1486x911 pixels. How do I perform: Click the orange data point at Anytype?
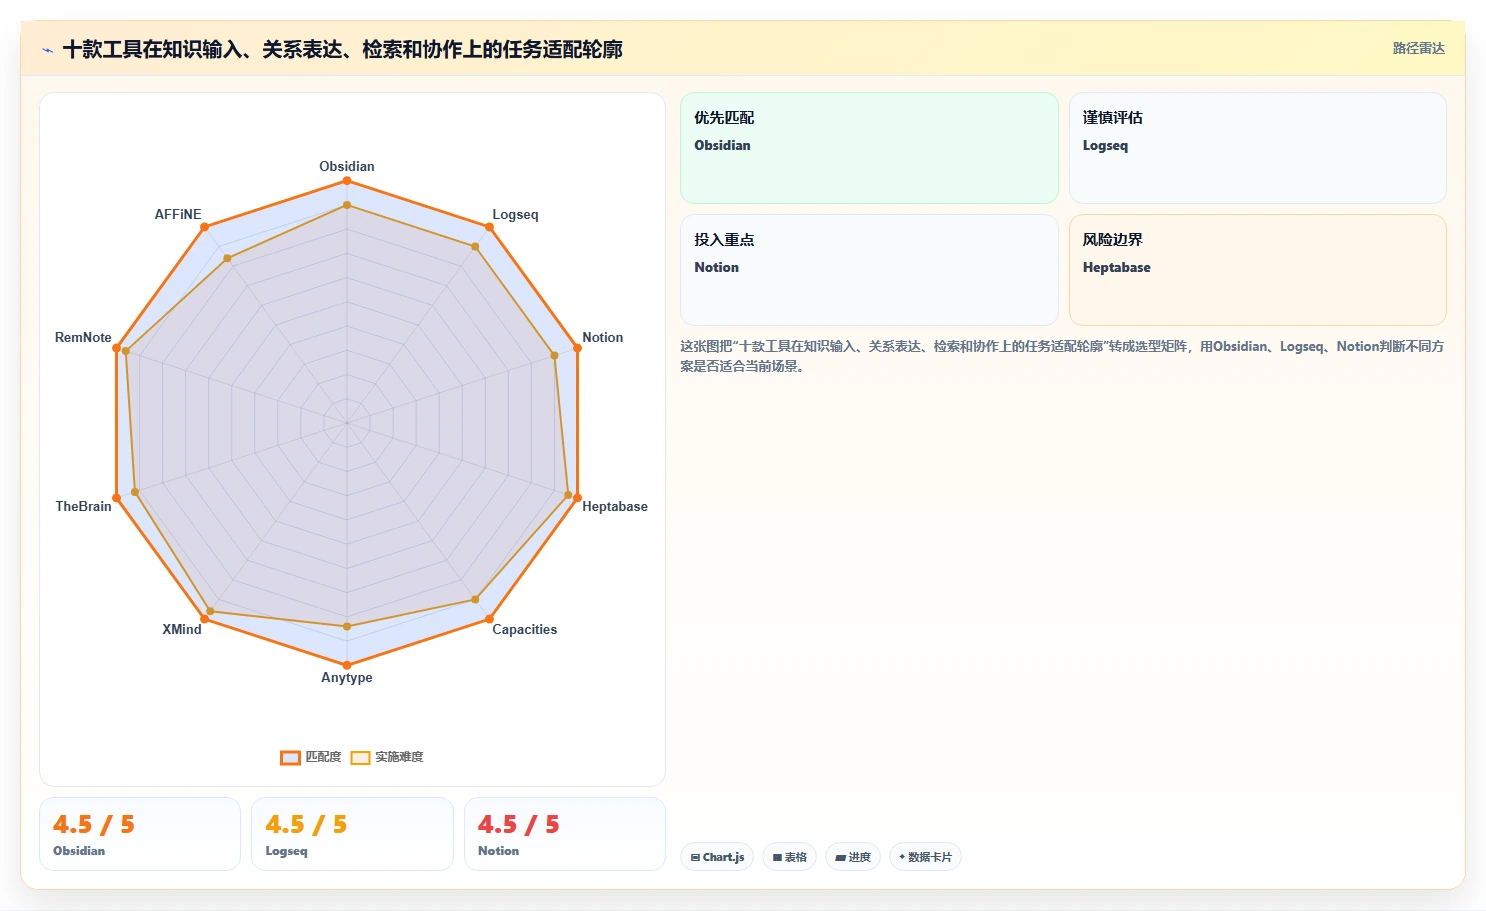(x=347, y=665)
